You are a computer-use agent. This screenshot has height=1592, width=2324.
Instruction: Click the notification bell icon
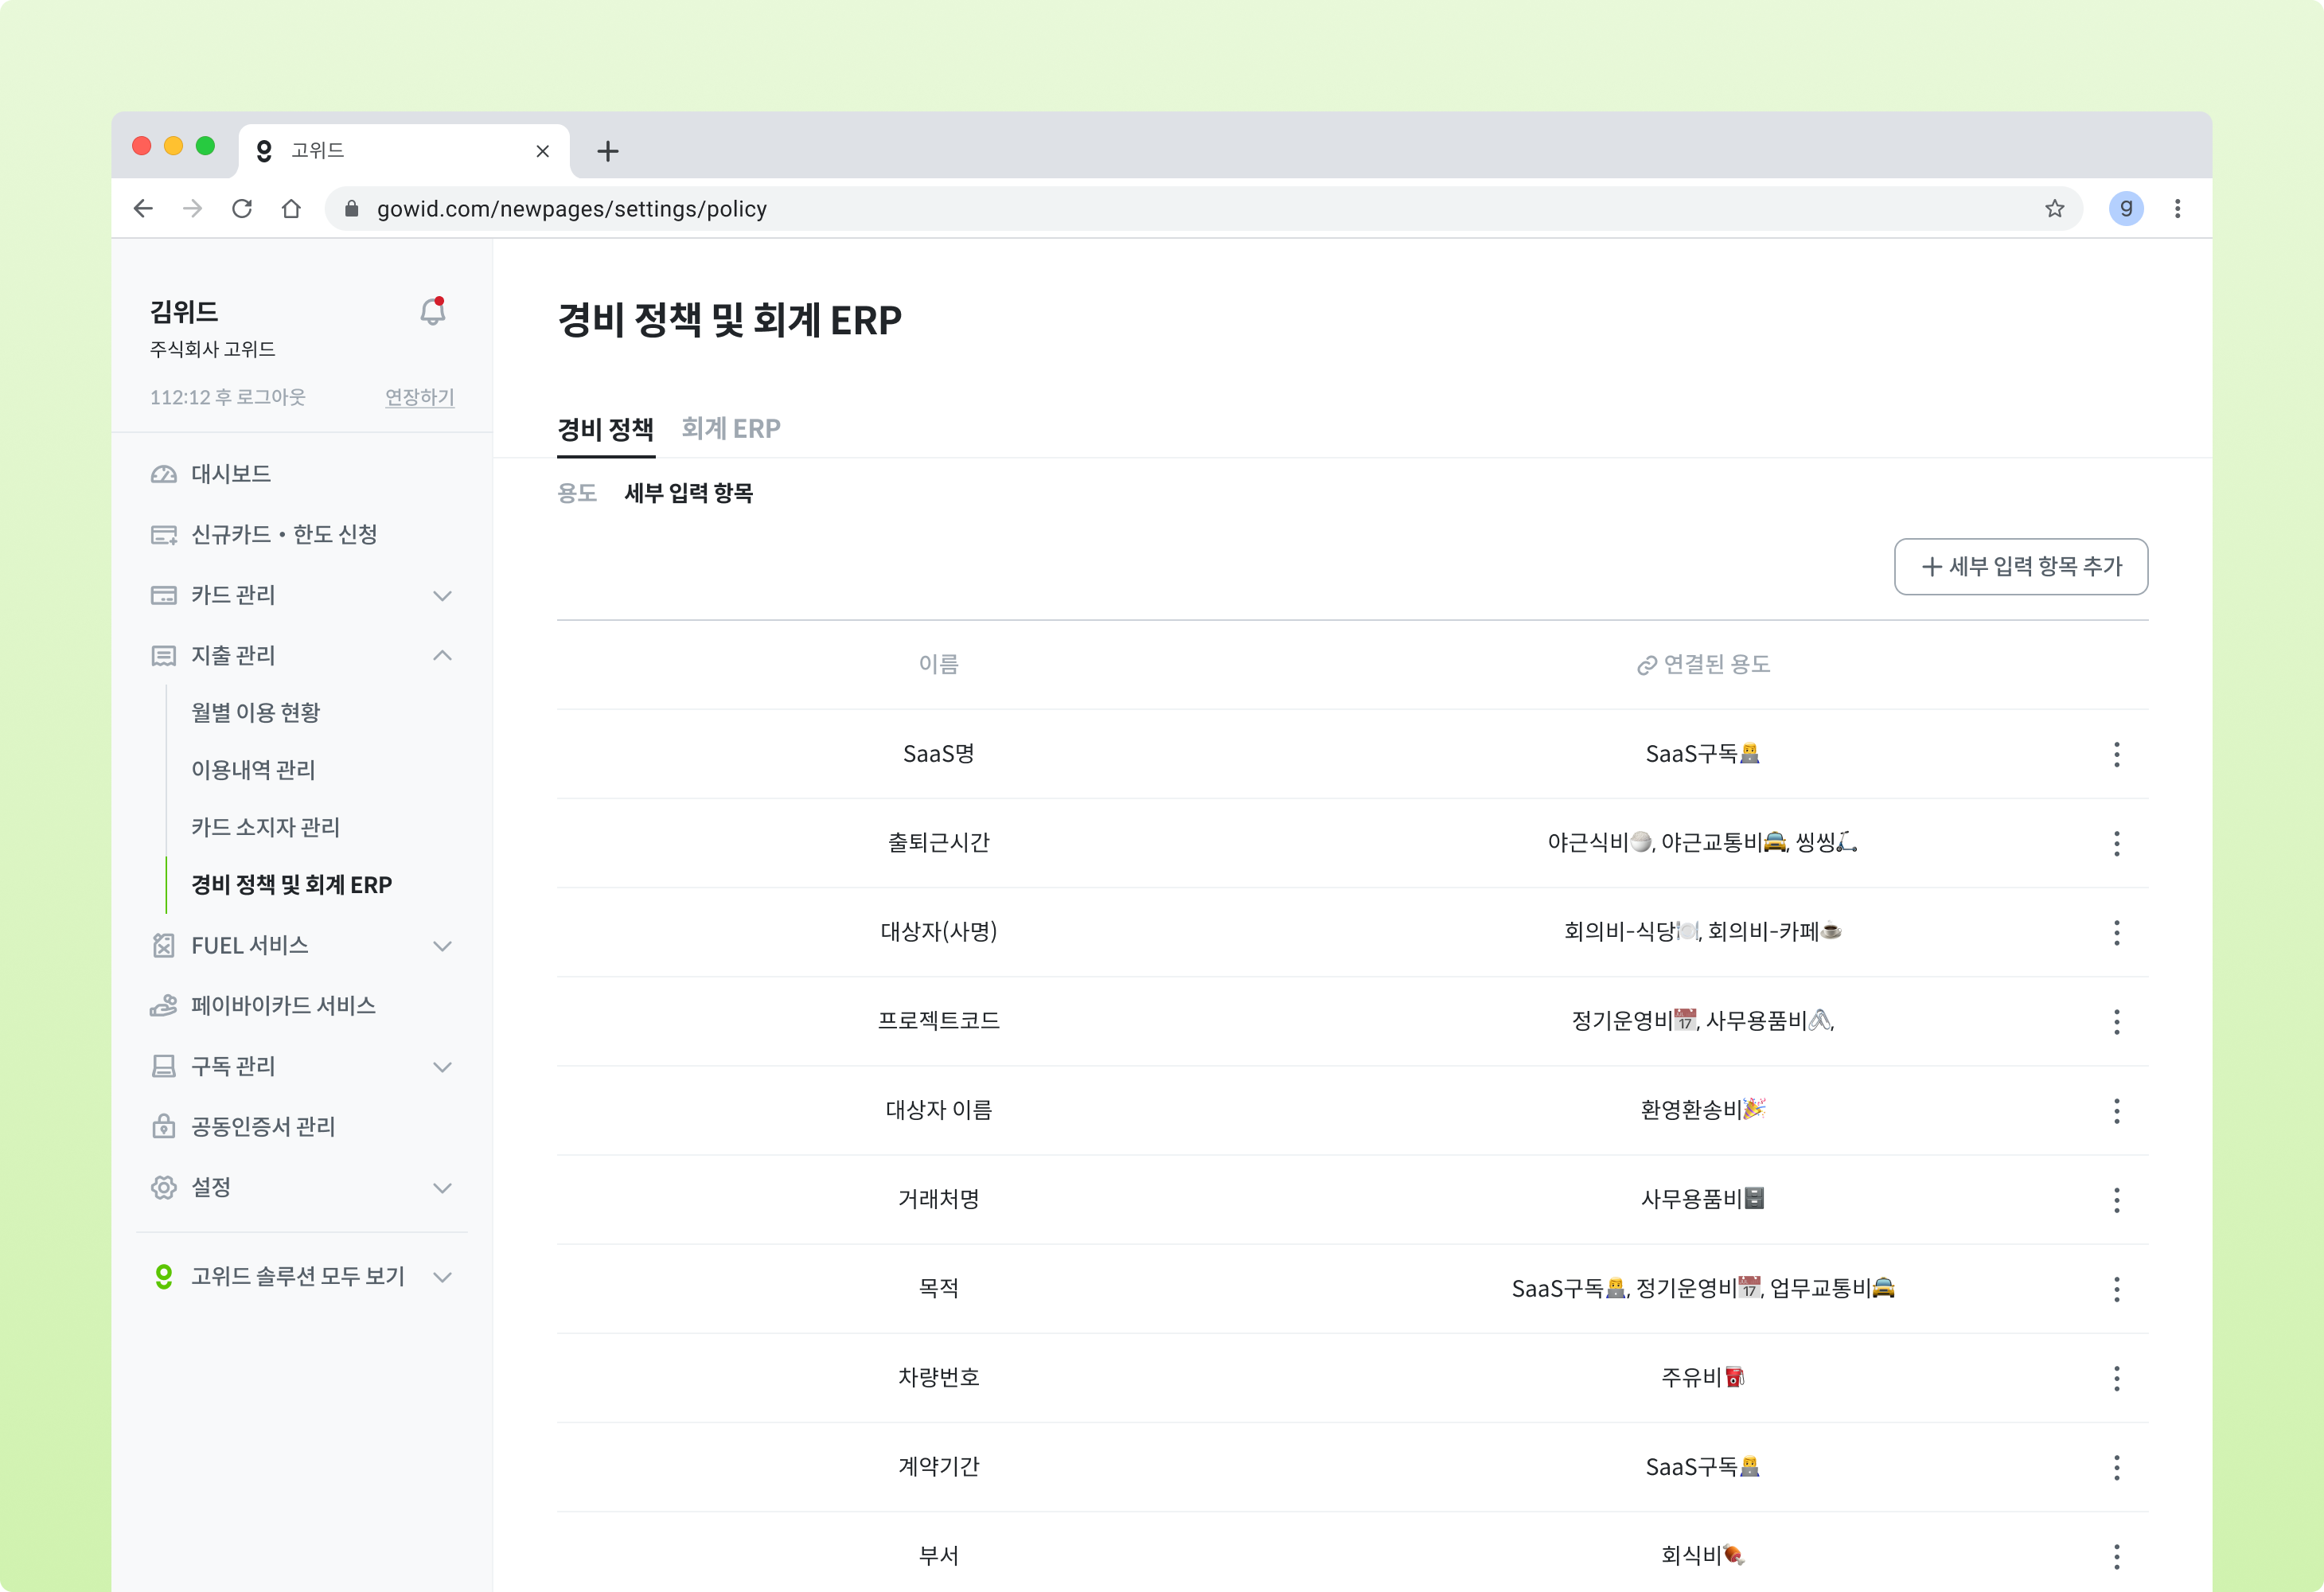(x=432, y=312)
